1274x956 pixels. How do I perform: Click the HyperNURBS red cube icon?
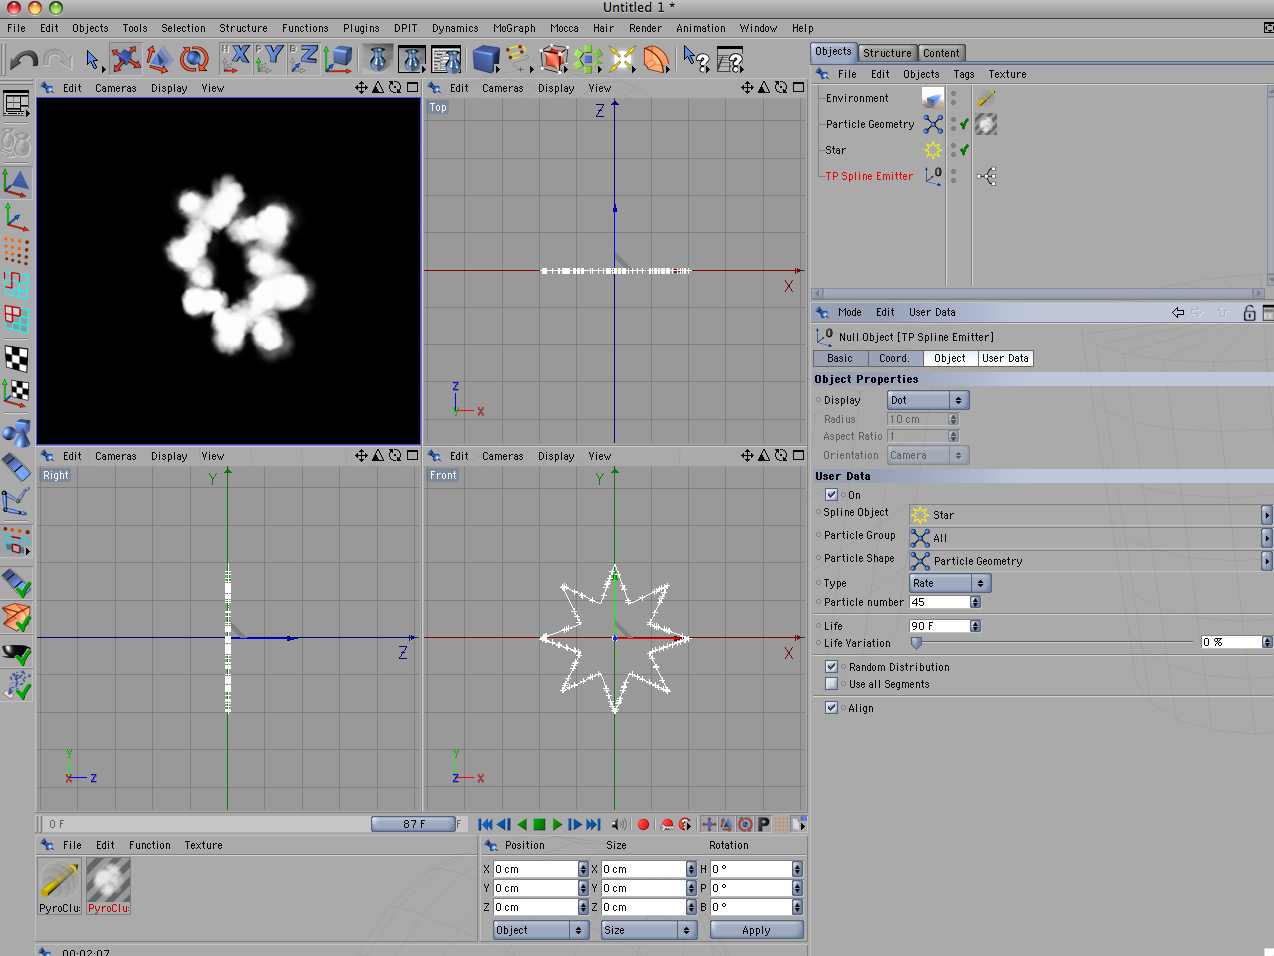click(553, 59)
